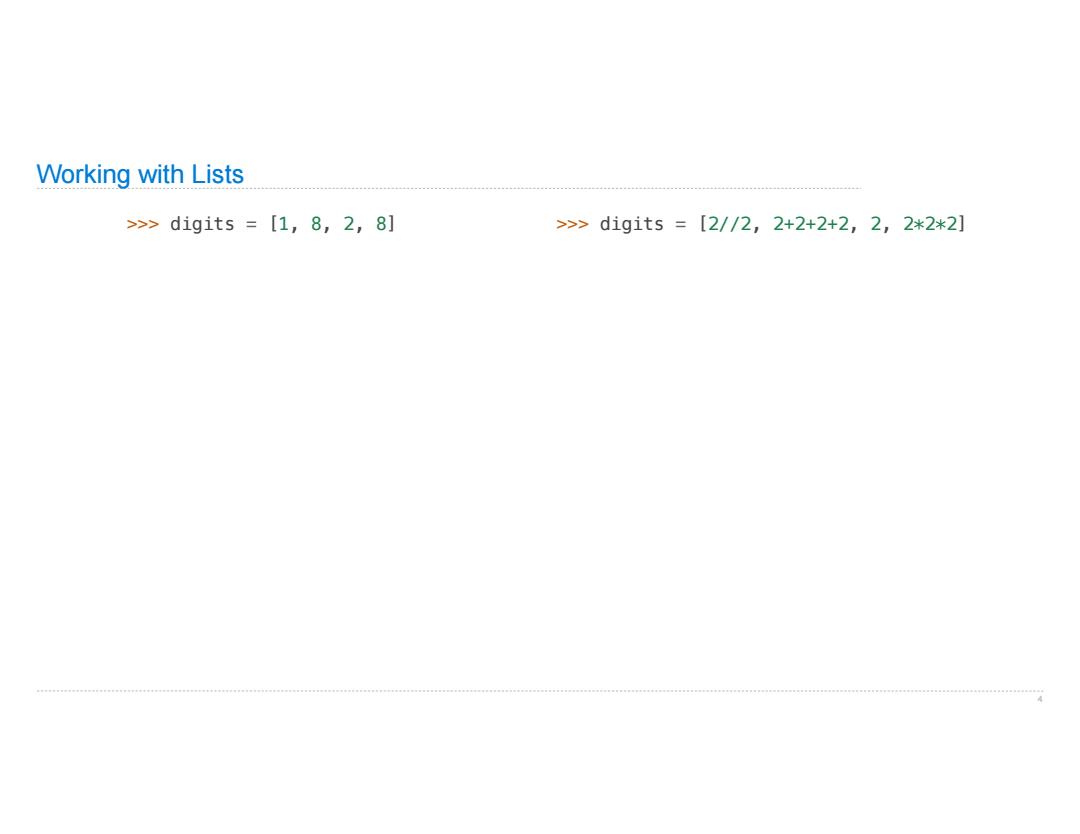The height and width of the screenshot is (834, 1080).
Task: Click the closing bracket after 2*2*2
Action: [x=962, y=224]
